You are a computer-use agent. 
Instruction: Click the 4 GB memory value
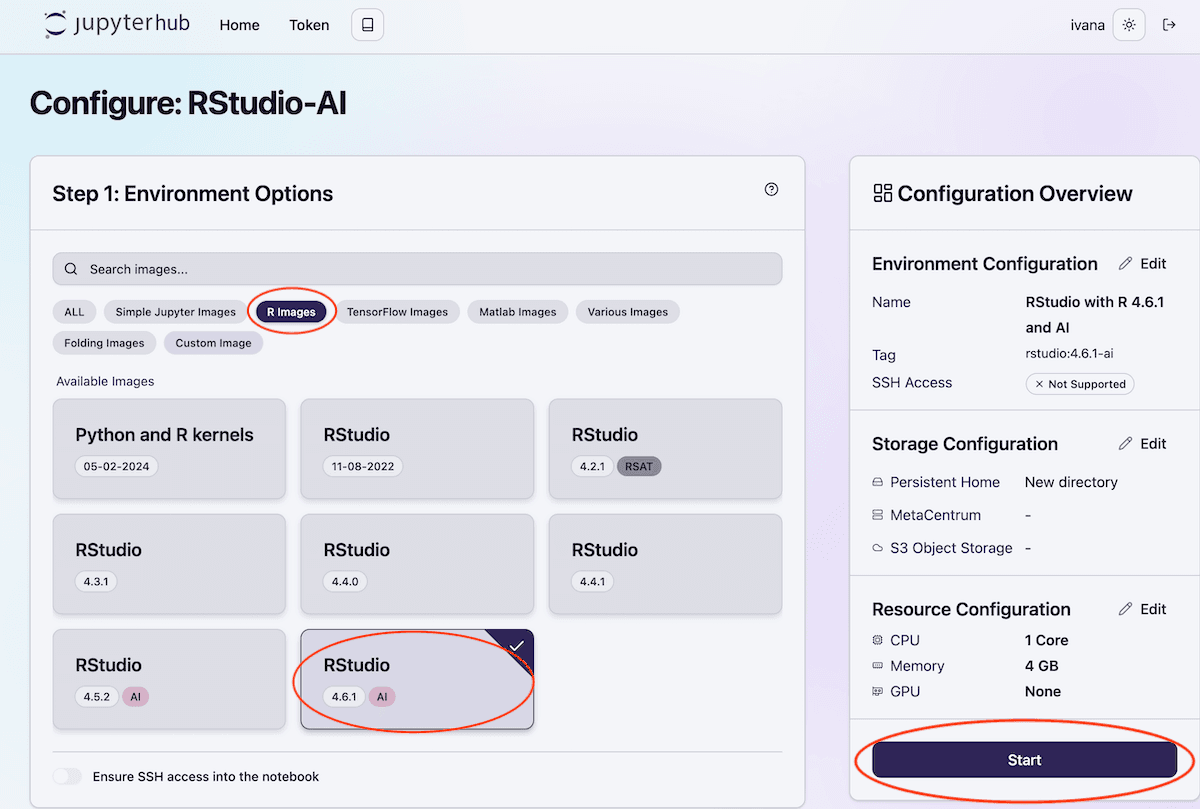pos(1041,666)
